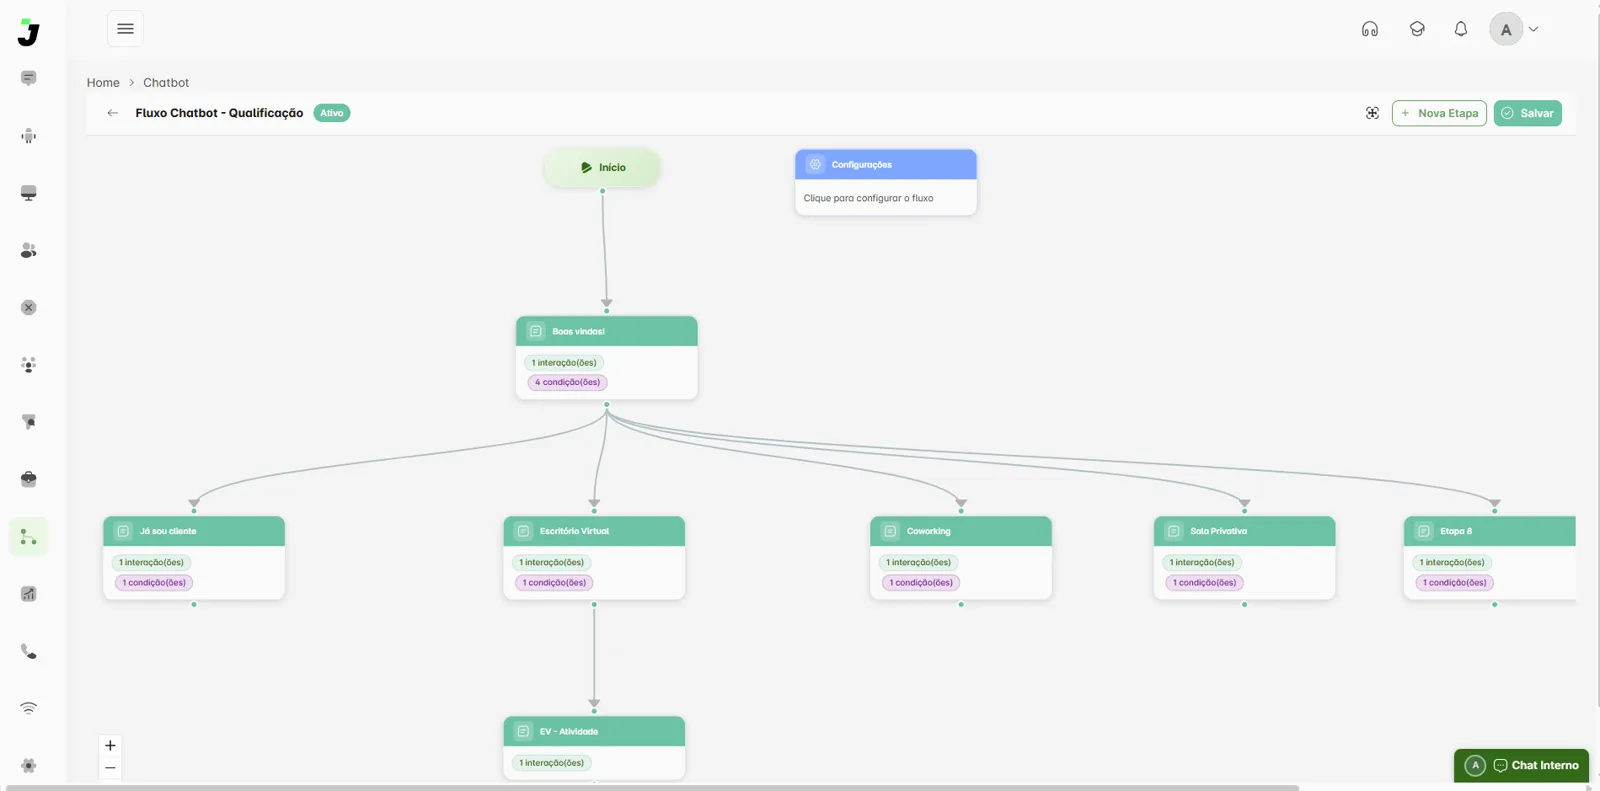Open the Configurações node
Viewport: 1600px width, 791px height.
pyautogui.click(x=886, y=182)
